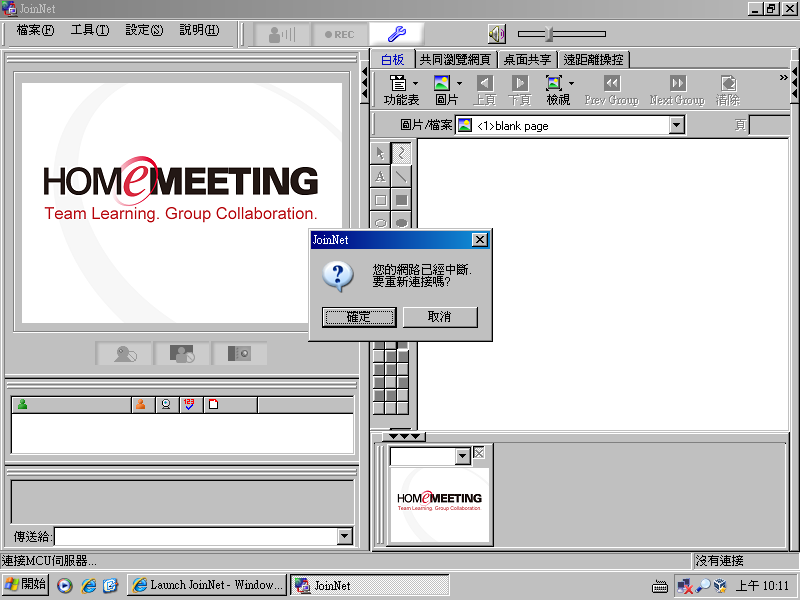Viewport: 800px width, 600px height.
Task: Select the hollow rectangle tool
Action: coord(380,200)
